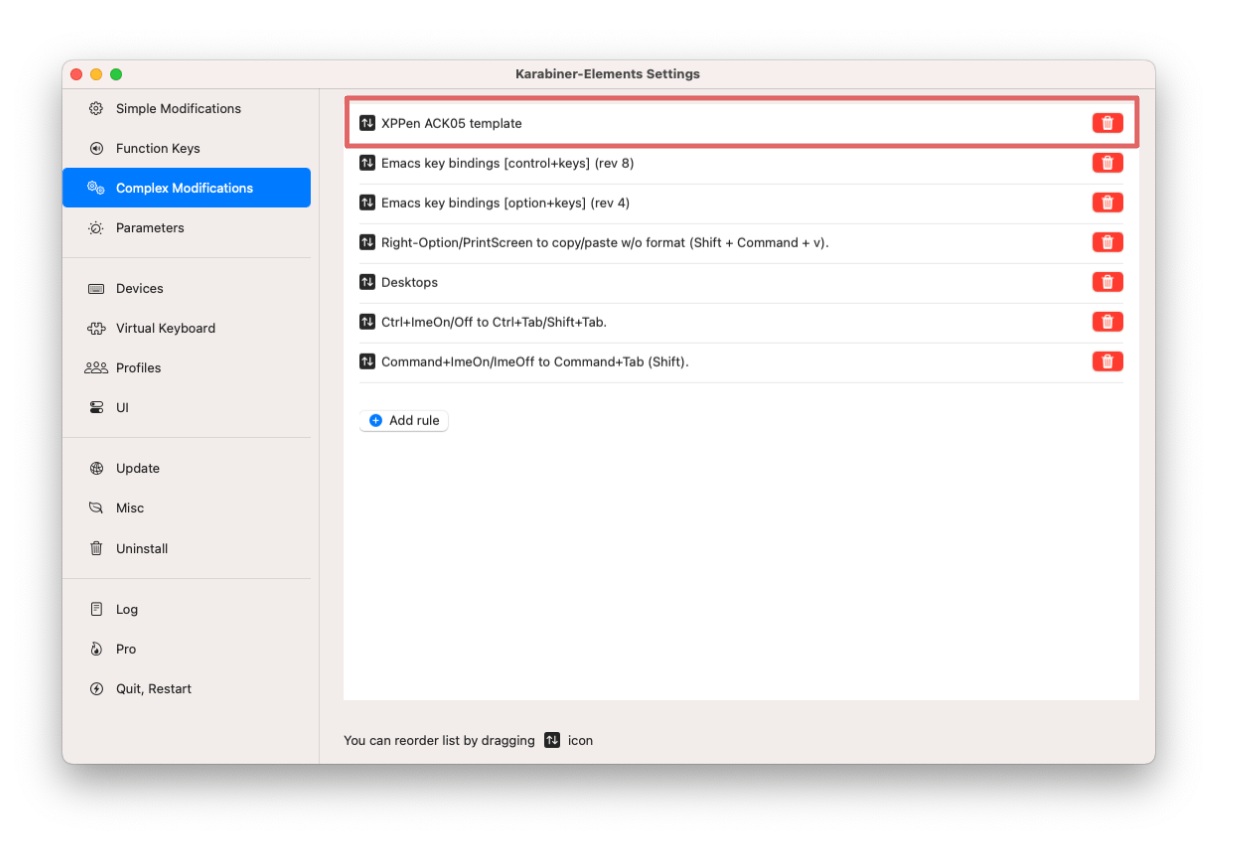Click the XPPen ACK05 template rule name

451,123
